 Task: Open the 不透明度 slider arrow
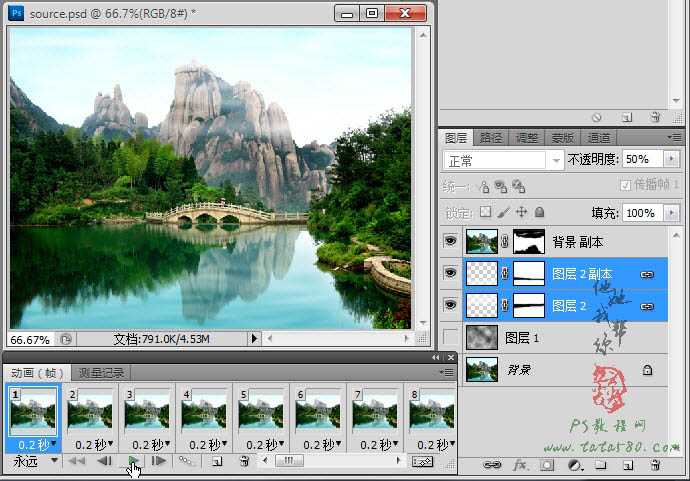(671, 159)
